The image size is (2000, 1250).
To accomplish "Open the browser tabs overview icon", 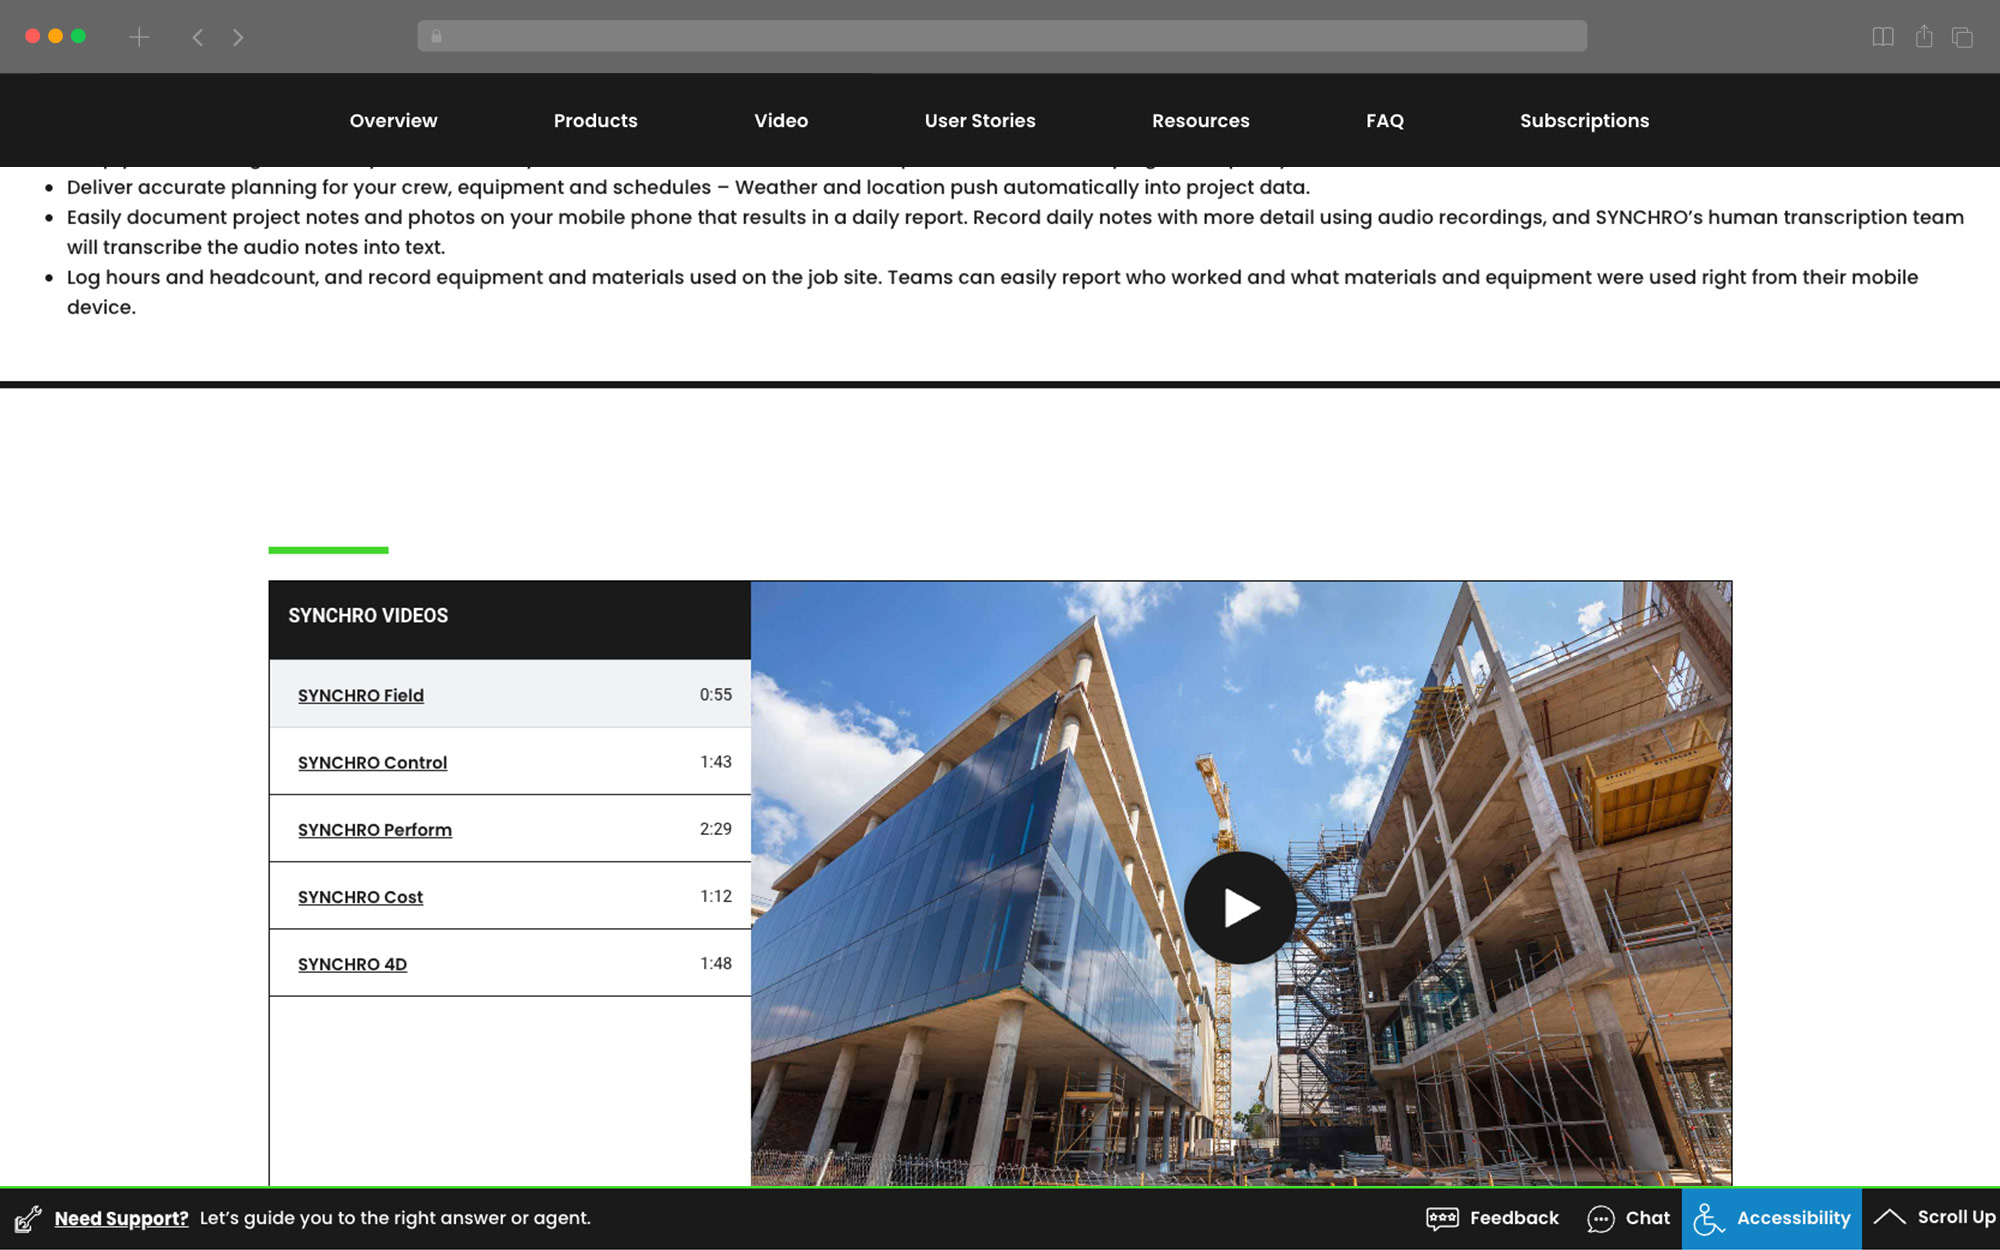I will pyautogui.click(x=1962, y=37).
